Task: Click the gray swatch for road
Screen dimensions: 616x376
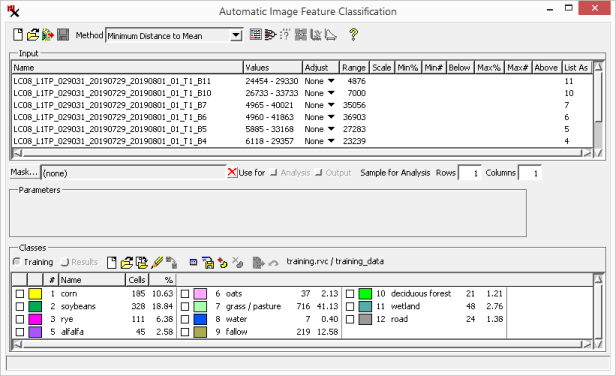Action: [x=365, y=319]
